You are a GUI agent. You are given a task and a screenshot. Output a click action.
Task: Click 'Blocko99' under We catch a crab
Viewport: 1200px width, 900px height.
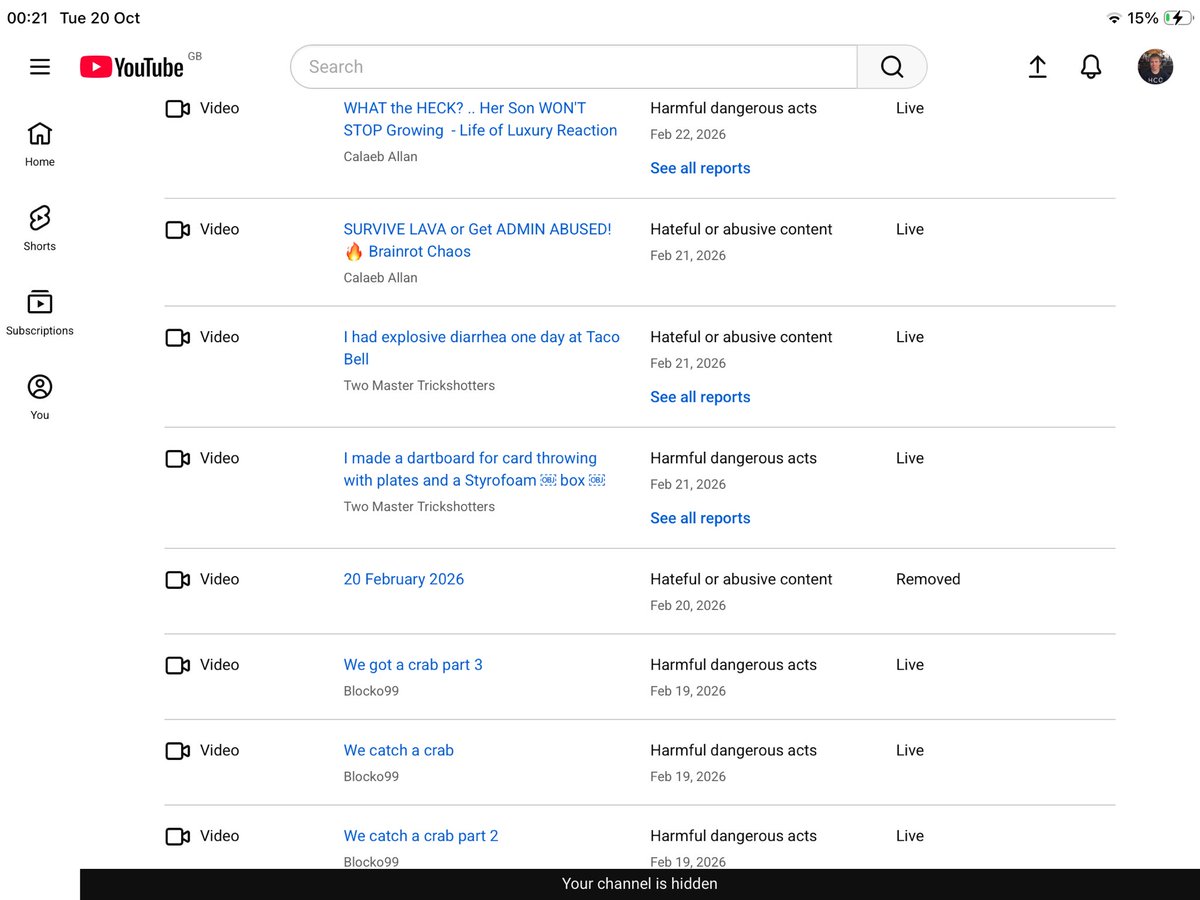click(371, 777)
